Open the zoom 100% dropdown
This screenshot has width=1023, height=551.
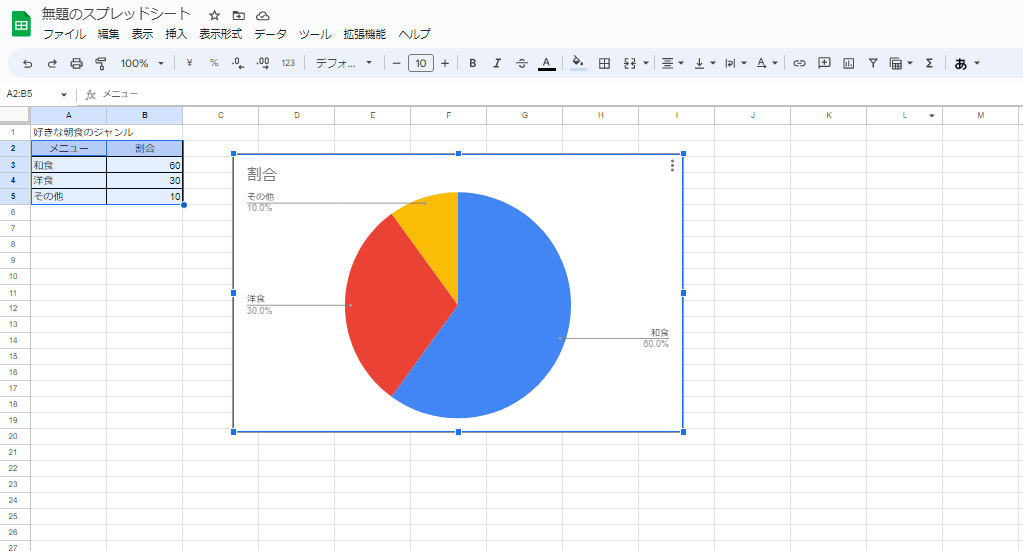click(x=142, y=63)
